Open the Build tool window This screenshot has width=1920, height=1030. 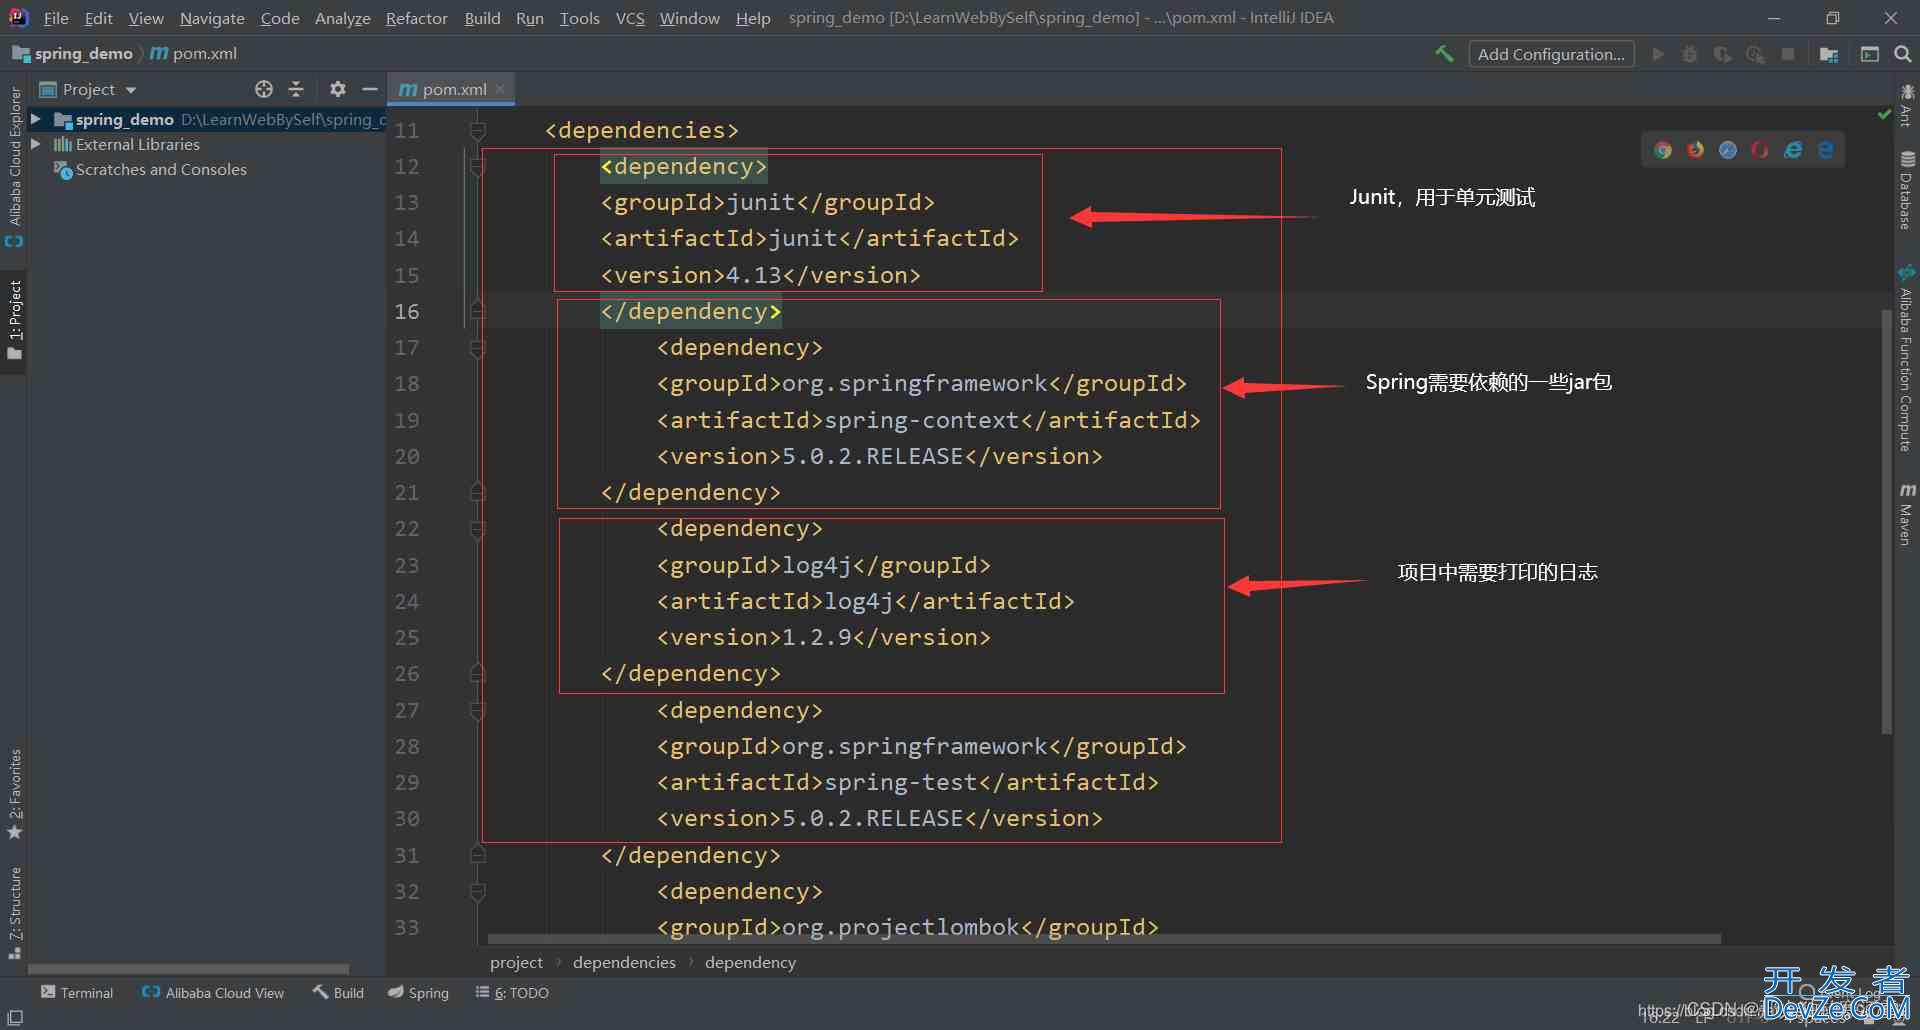pos(338,993)
